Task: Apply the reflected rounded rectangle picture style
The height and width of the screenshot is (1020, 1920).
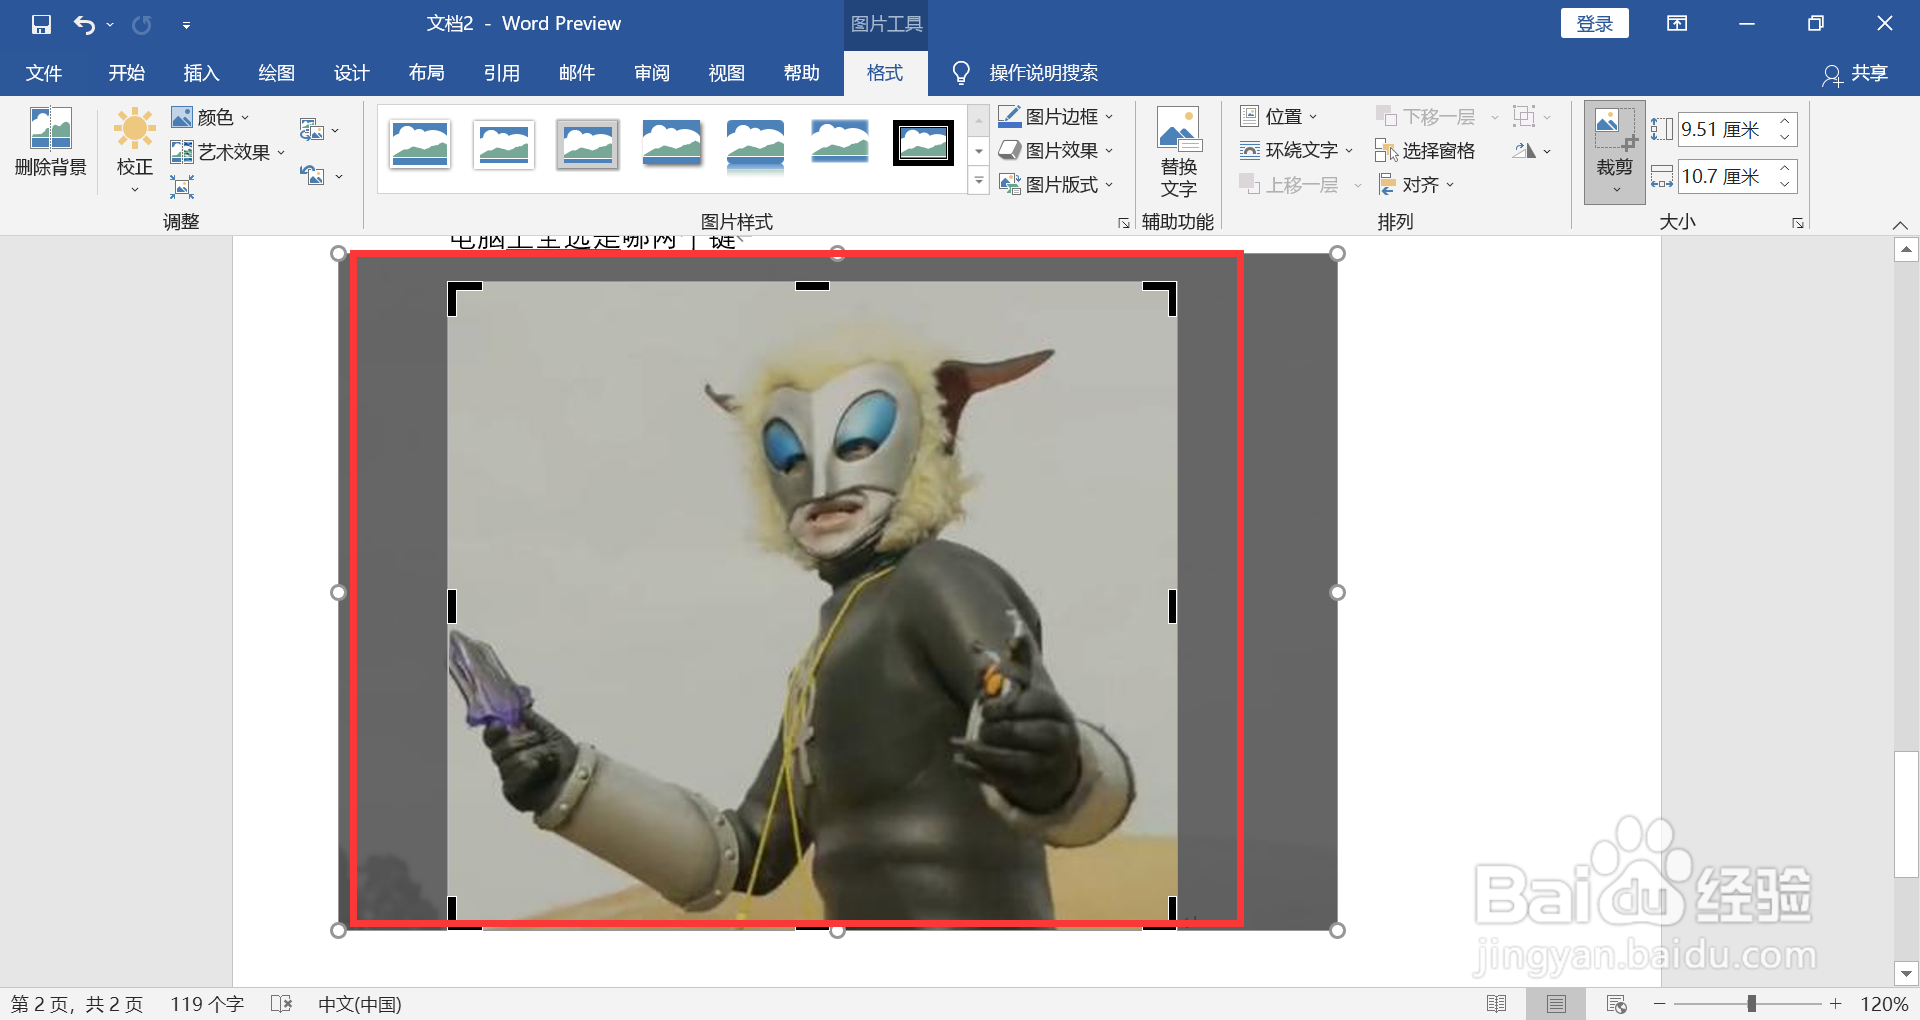Action: [756, 147]
